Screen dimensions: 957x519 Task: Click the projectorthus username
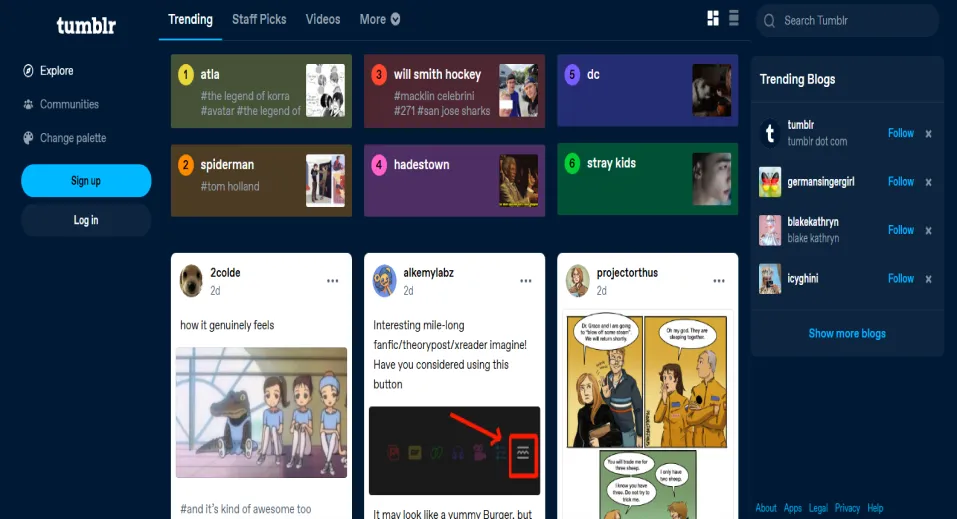[627, 273]
